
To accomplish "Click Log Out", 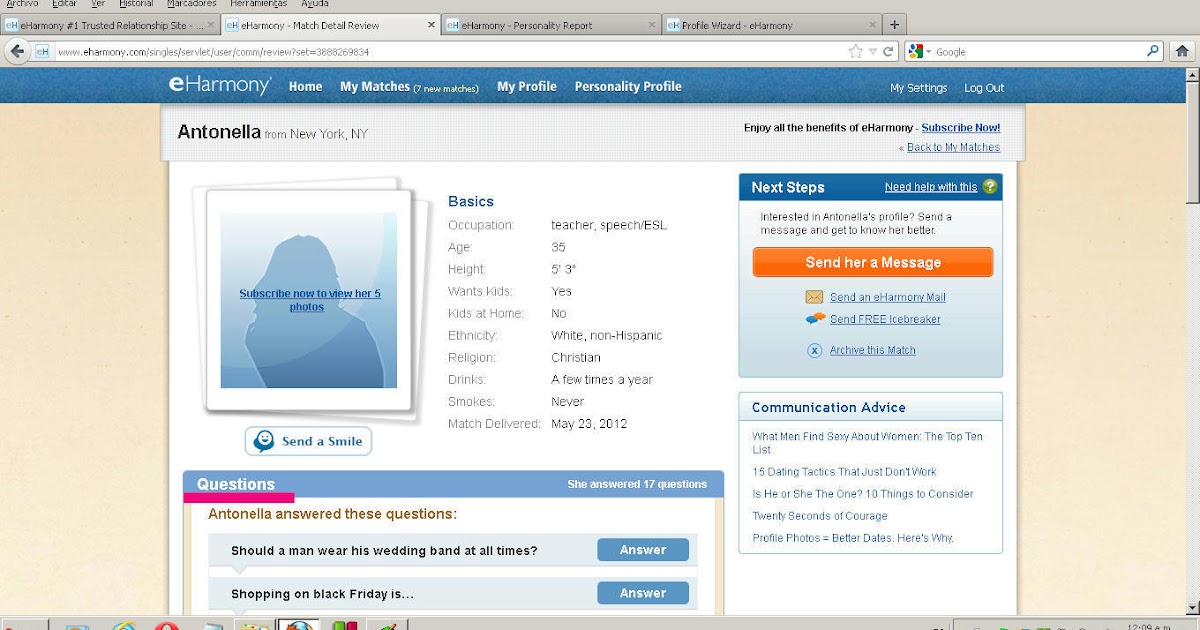I will (x=984, y=88).
